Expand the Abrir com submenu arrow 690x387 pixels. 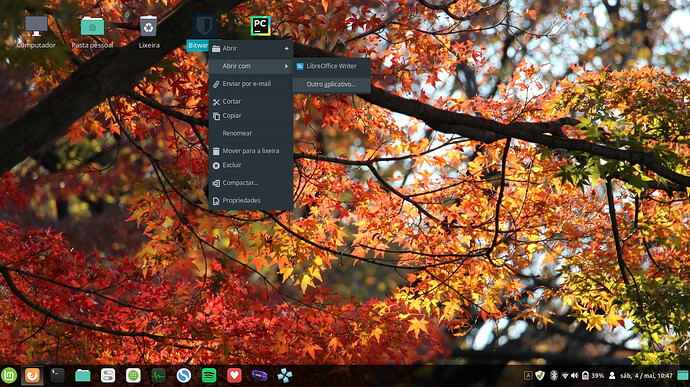286,66
